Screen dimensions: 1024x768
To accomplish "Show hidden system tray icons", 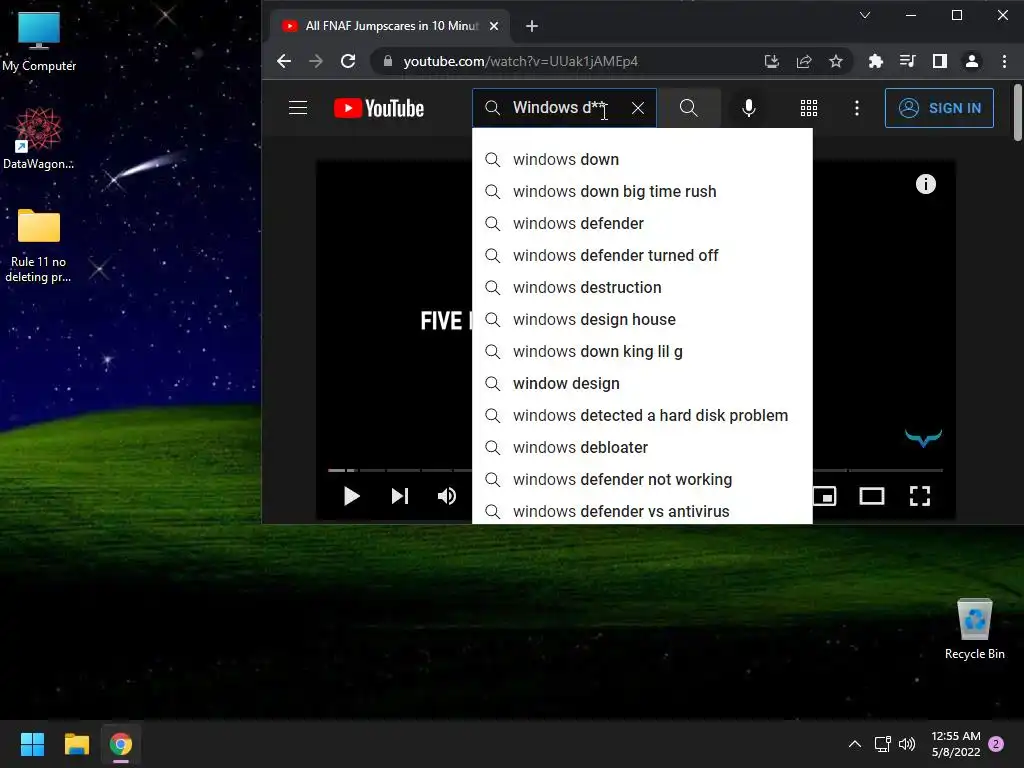I will tap(854, 744).
